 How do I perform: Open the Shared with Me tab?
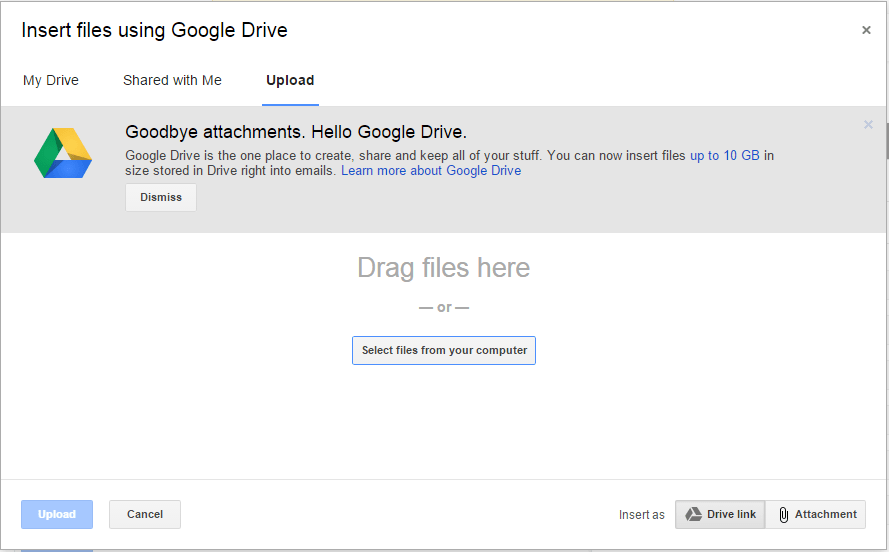(172, 80)
